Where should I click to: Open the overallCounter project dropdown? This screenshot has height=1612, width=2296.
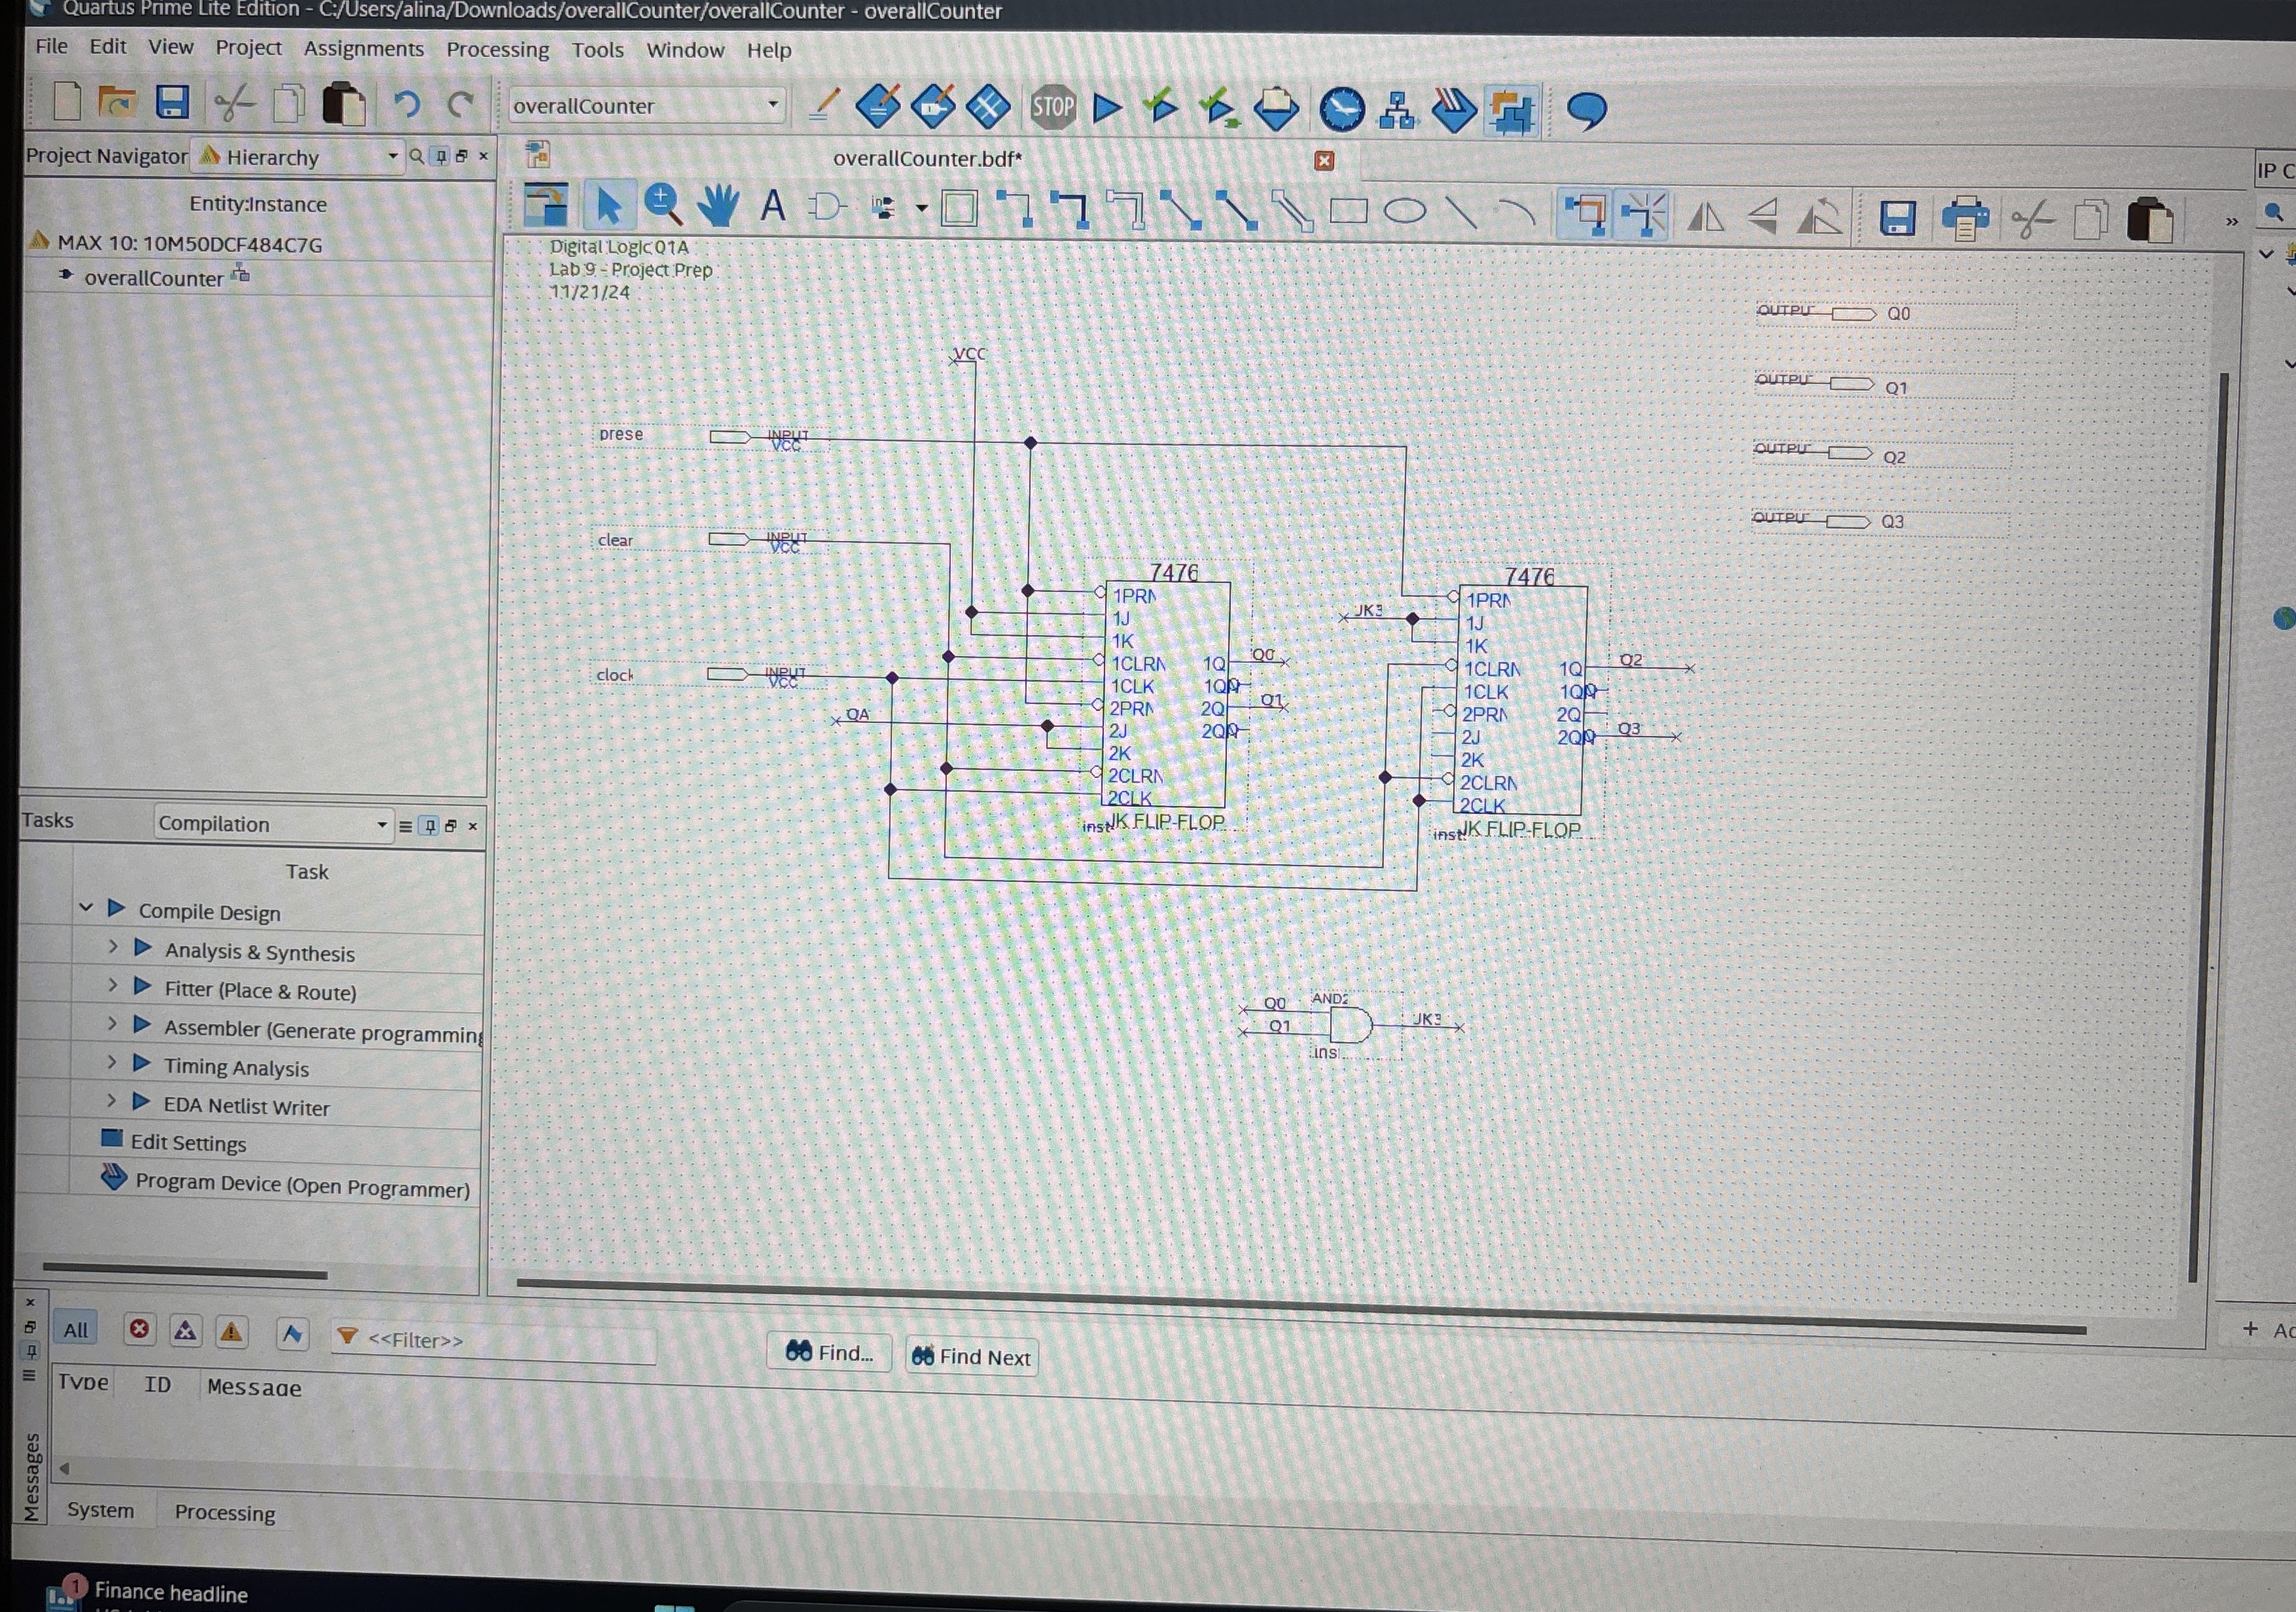772,105
